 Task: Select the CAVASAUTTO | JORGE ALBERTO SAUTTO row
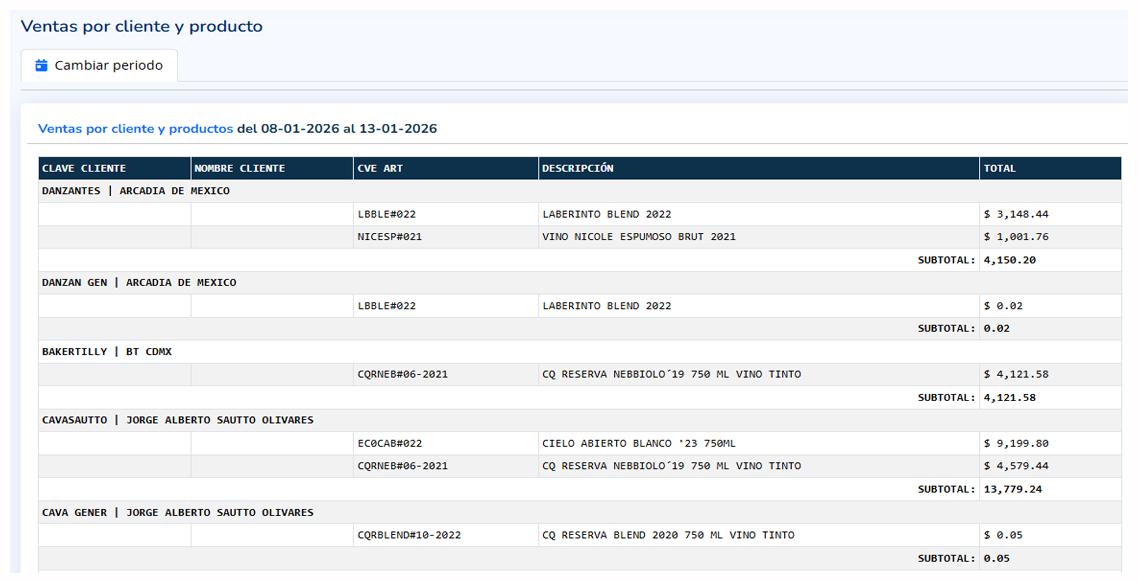click(x=178, y=420)
